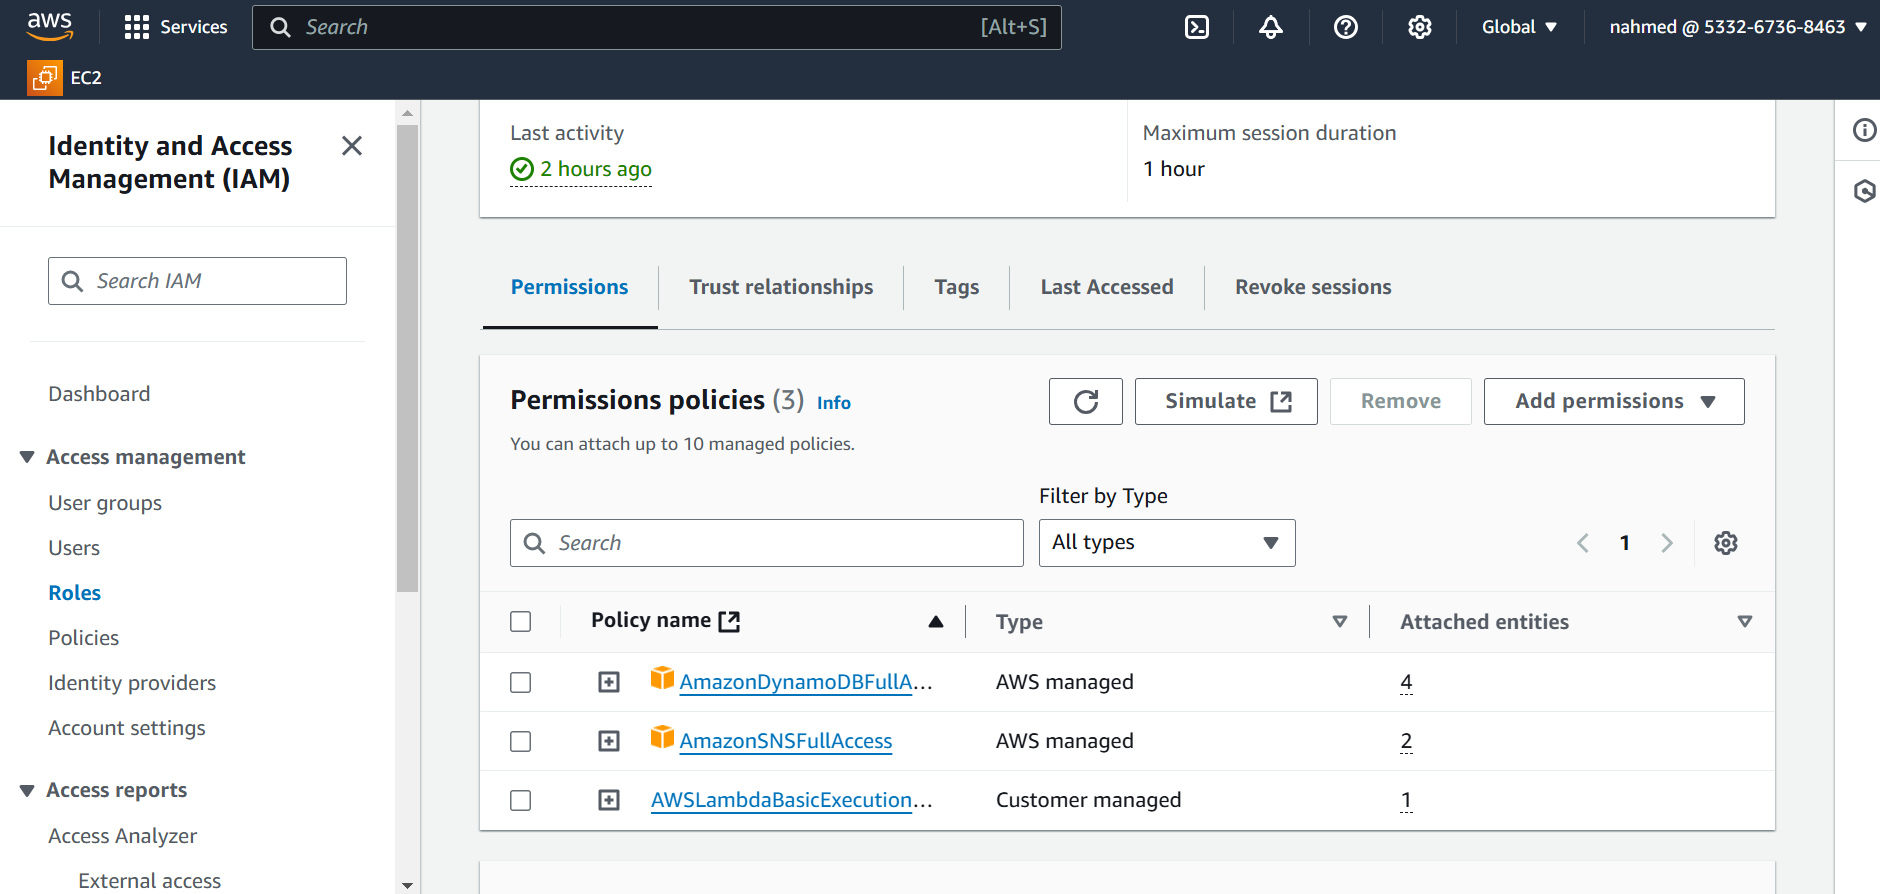This screenshot has width=1880, height=894.
Task: Open the info panel icon on the right edge
Action: click(1864, 130)
